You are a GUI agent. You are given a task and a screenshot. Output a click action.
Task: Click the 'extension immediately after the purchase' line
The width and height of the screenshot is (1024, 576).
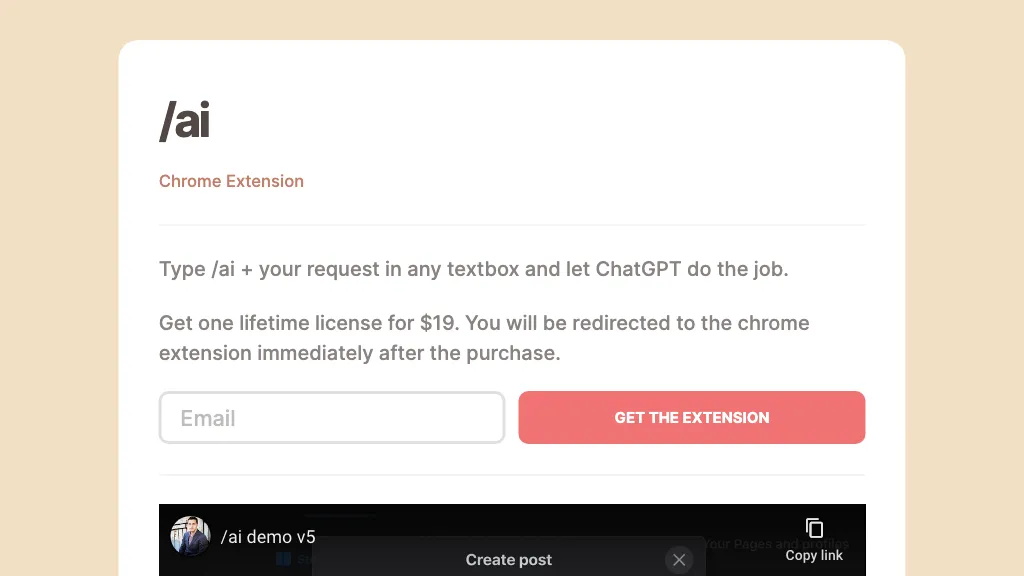pyautogui.click(x=359, y=353)
